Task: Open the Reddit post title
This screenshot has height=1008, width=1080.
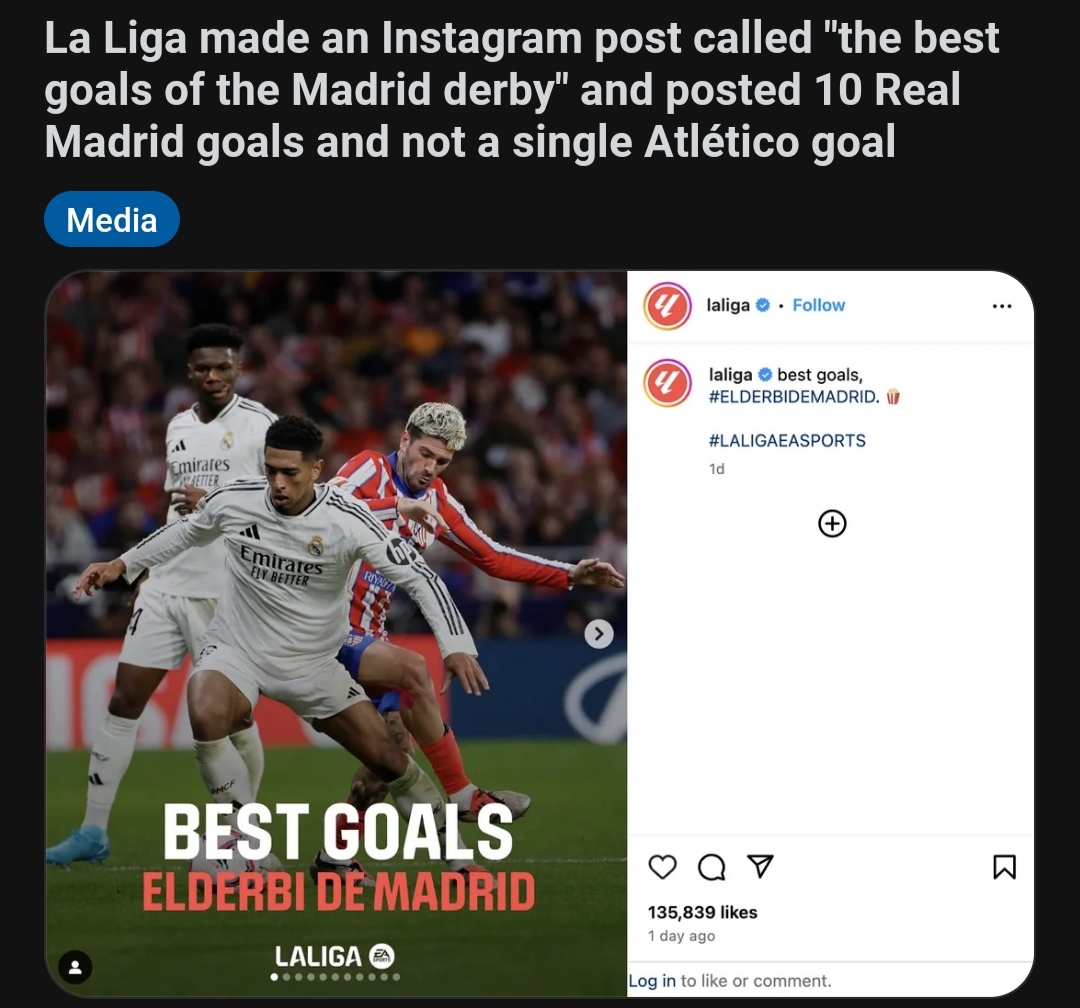Action: pyautogui.click(x=521, y=90)
